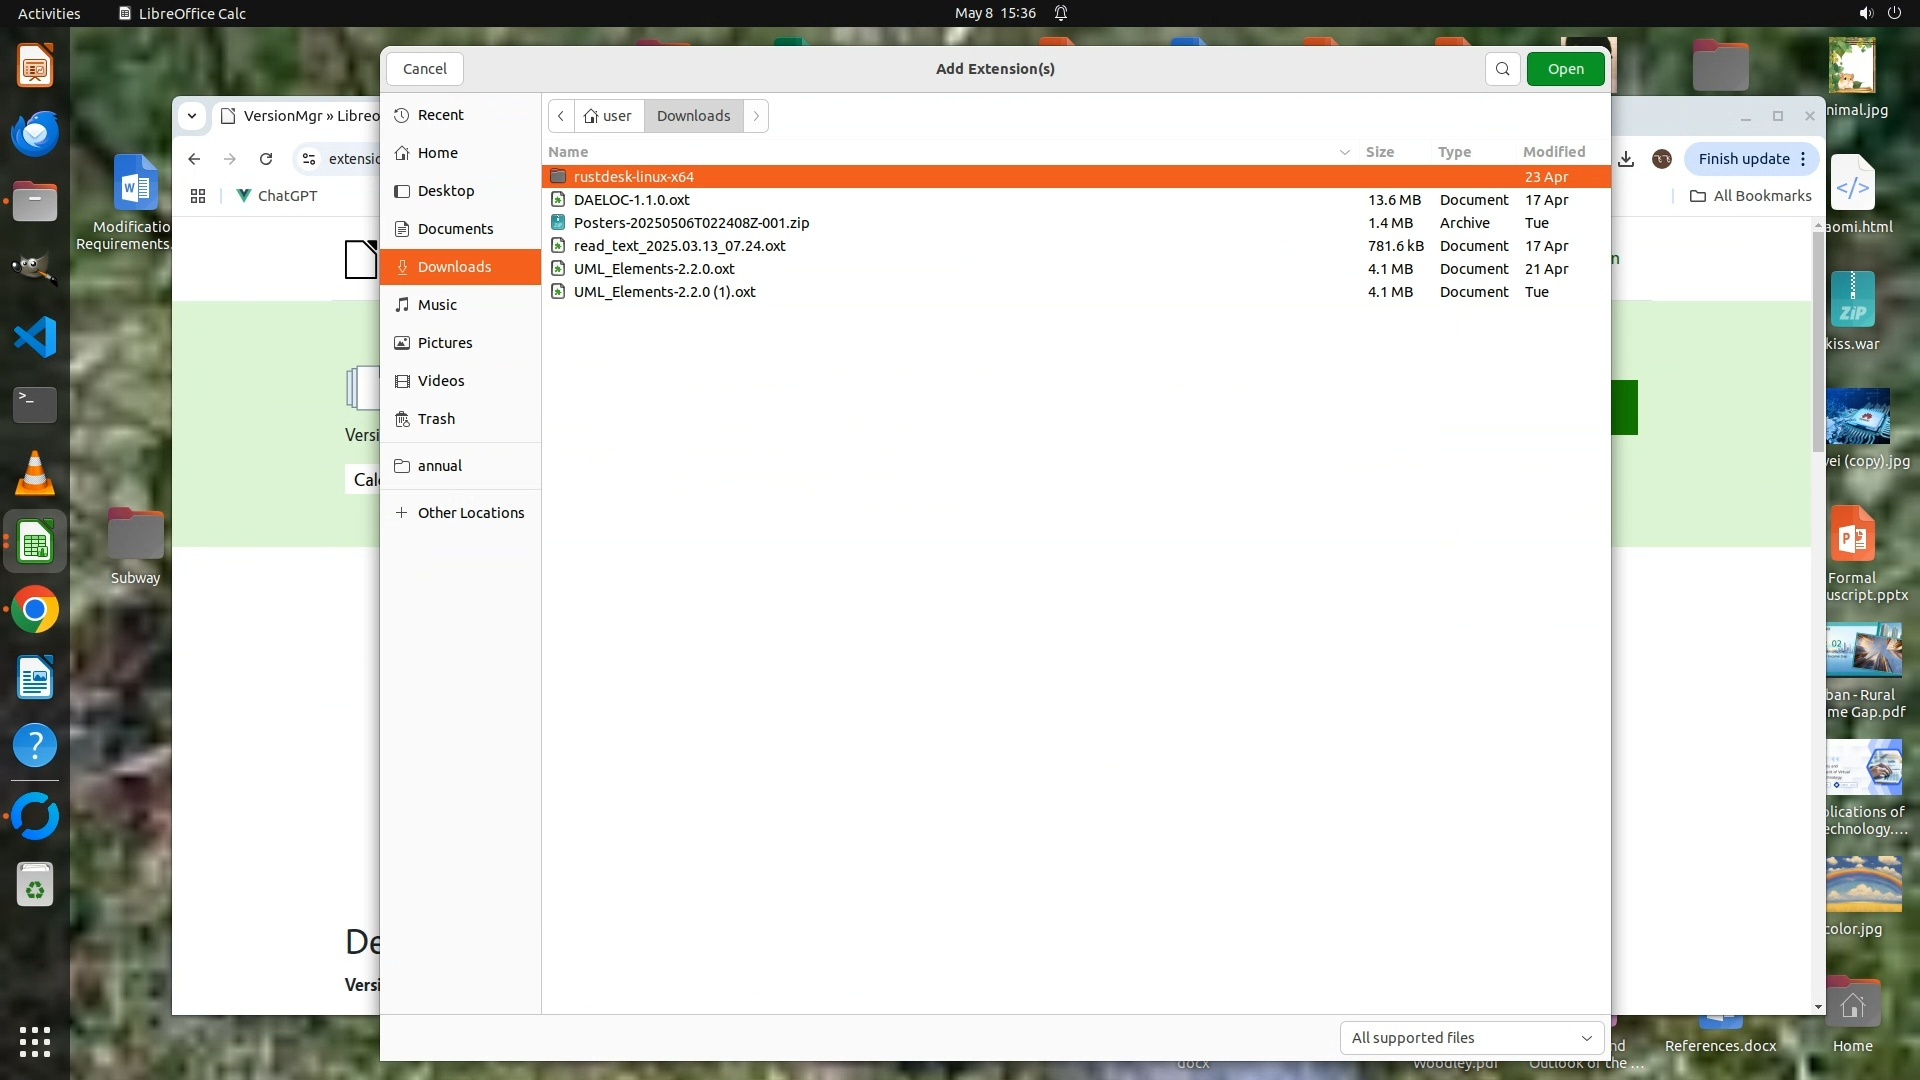This screenshot has width=1920, height=1080.
Task: Open Visual Studio Code from dock
Action: [x=35, y=337]
